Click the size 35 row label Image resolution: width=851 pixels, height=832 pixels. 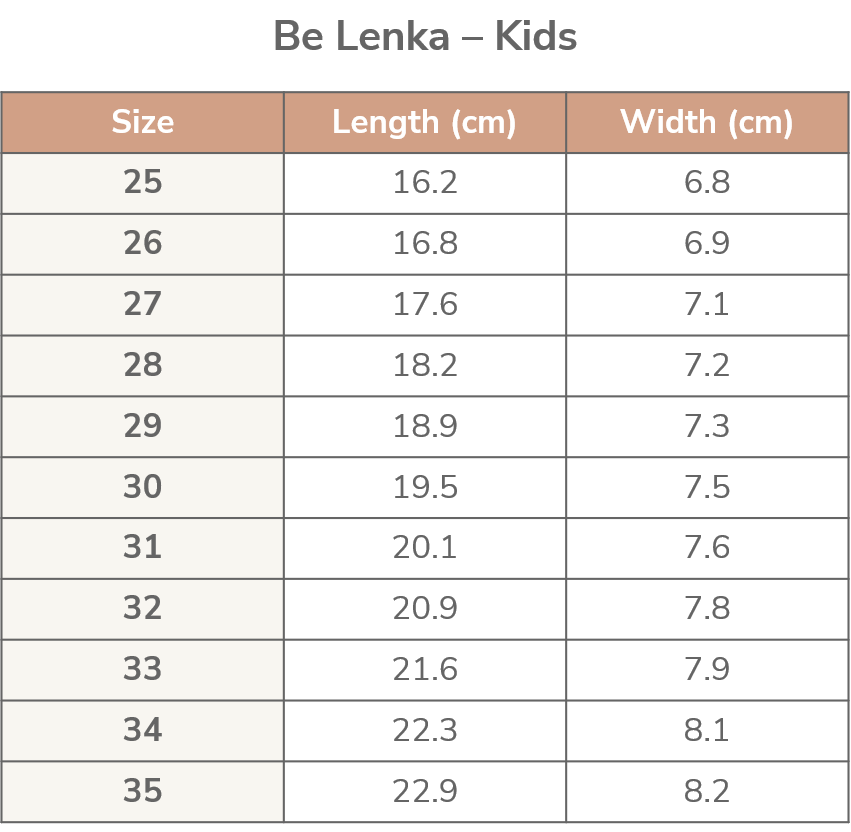click(142, 791)
